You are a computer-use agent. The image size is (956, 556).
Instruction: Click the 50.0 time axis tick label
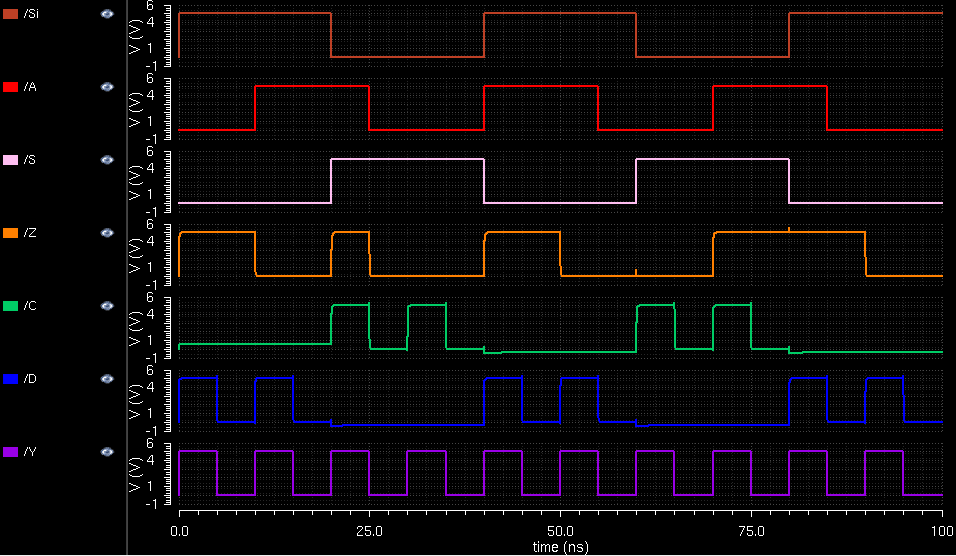pyautogui.click(x=560, y=531)
